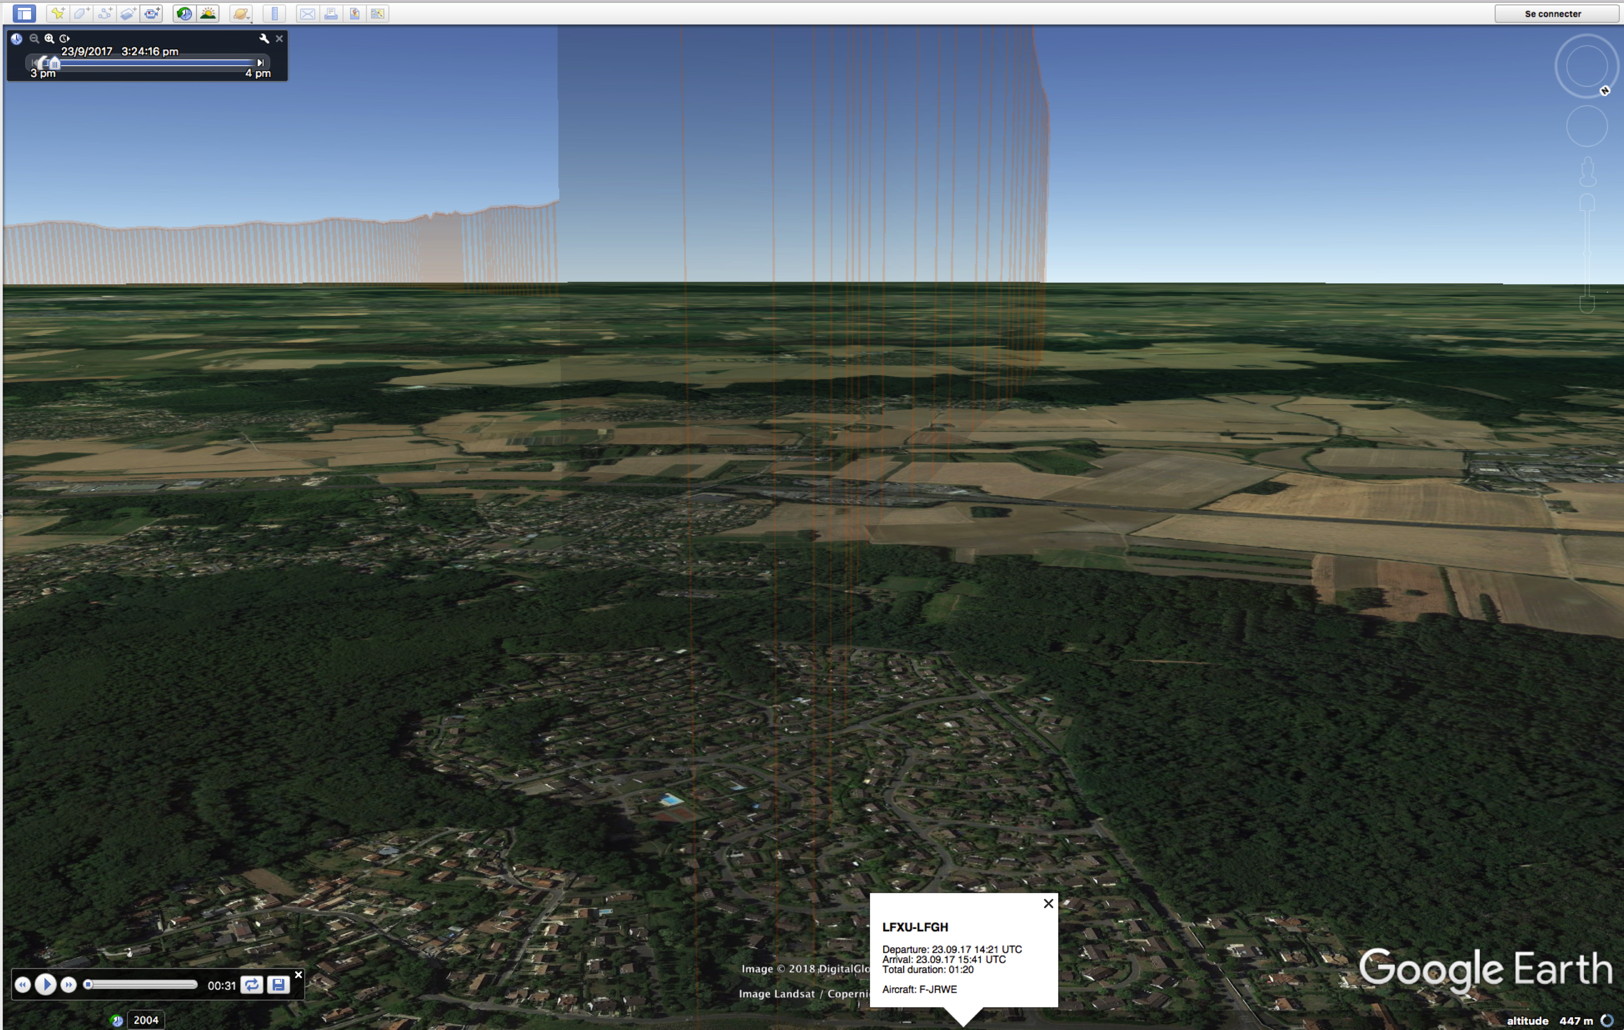Image resolution: width=1624 pixels, height=1030 pixels.
Task: Email the current view
Action: 307,13
